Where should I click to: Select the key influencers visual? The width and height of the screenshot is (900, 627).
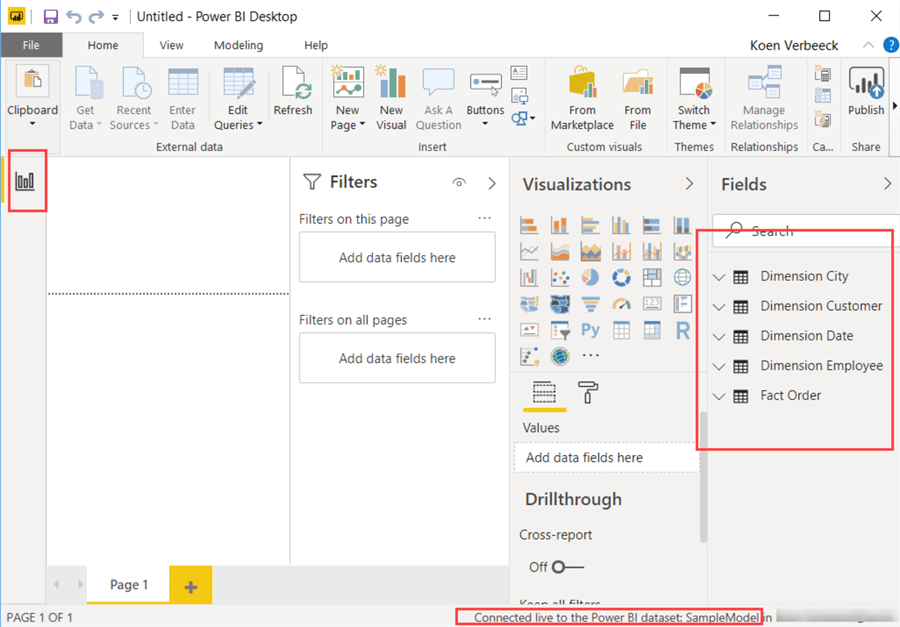click(529, 356)
